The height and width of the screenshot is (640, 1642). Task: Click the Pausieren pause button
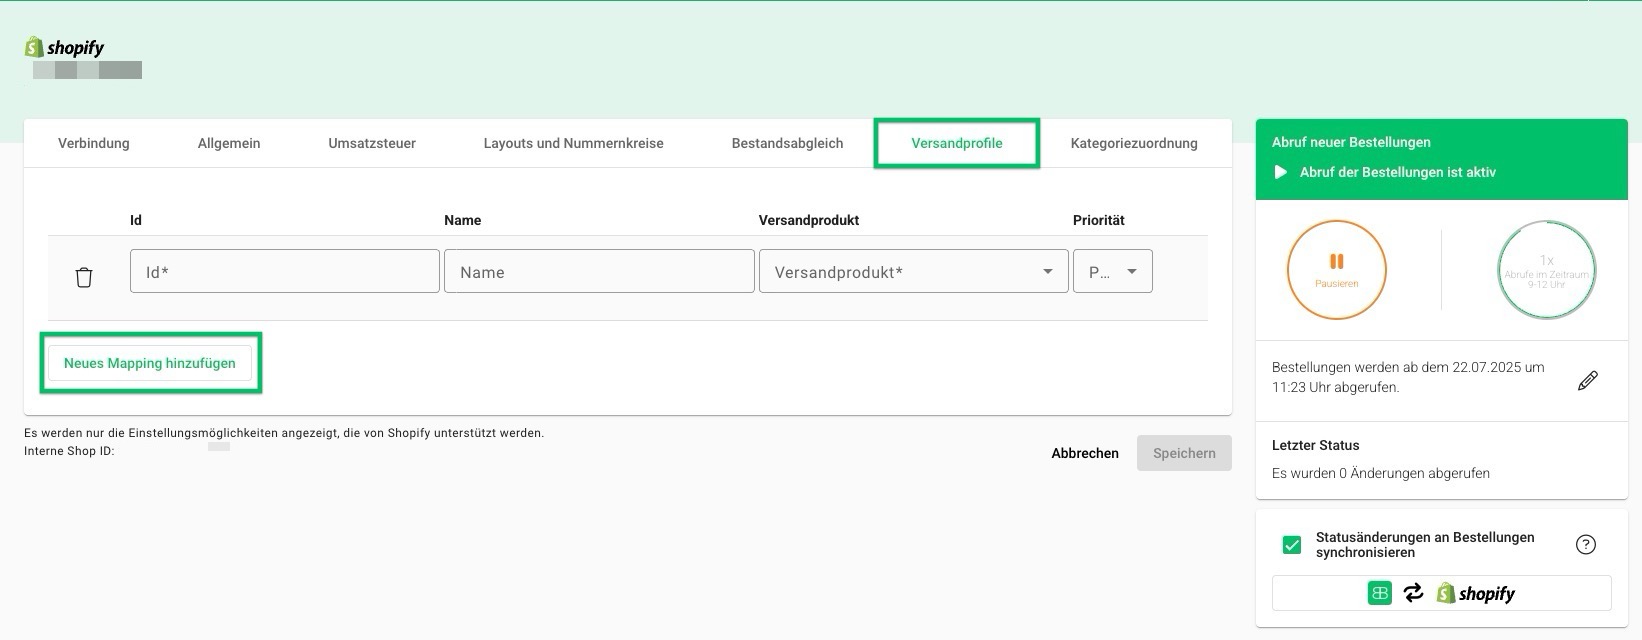click(1336, 270)
